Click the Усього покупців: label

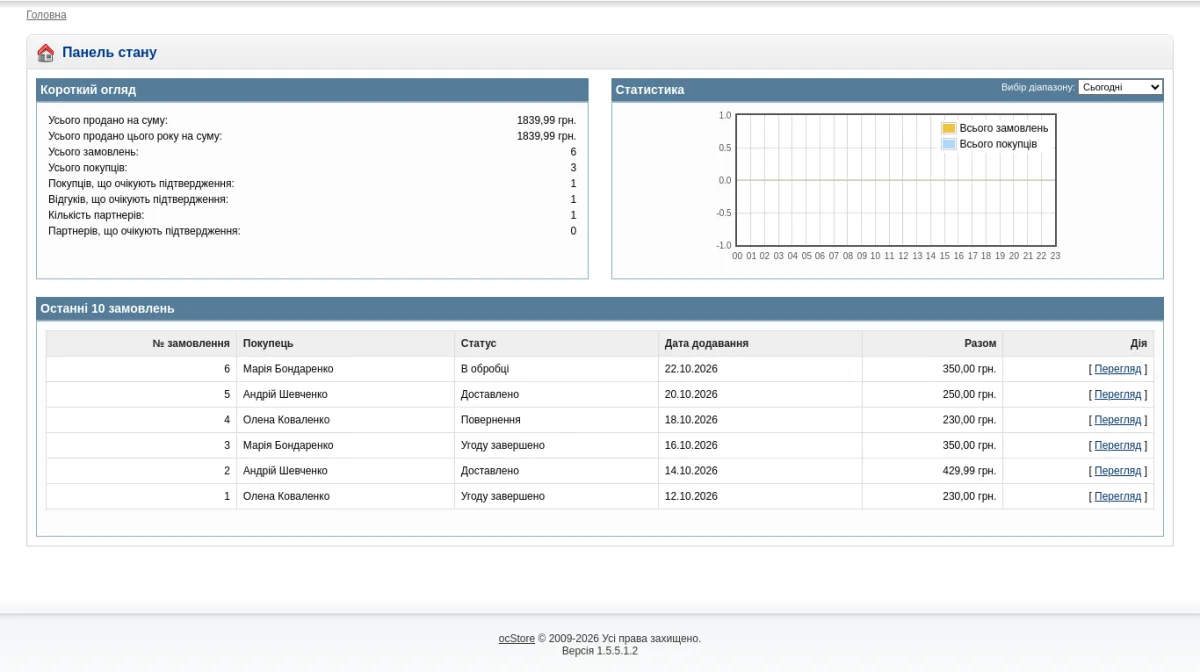88,168
